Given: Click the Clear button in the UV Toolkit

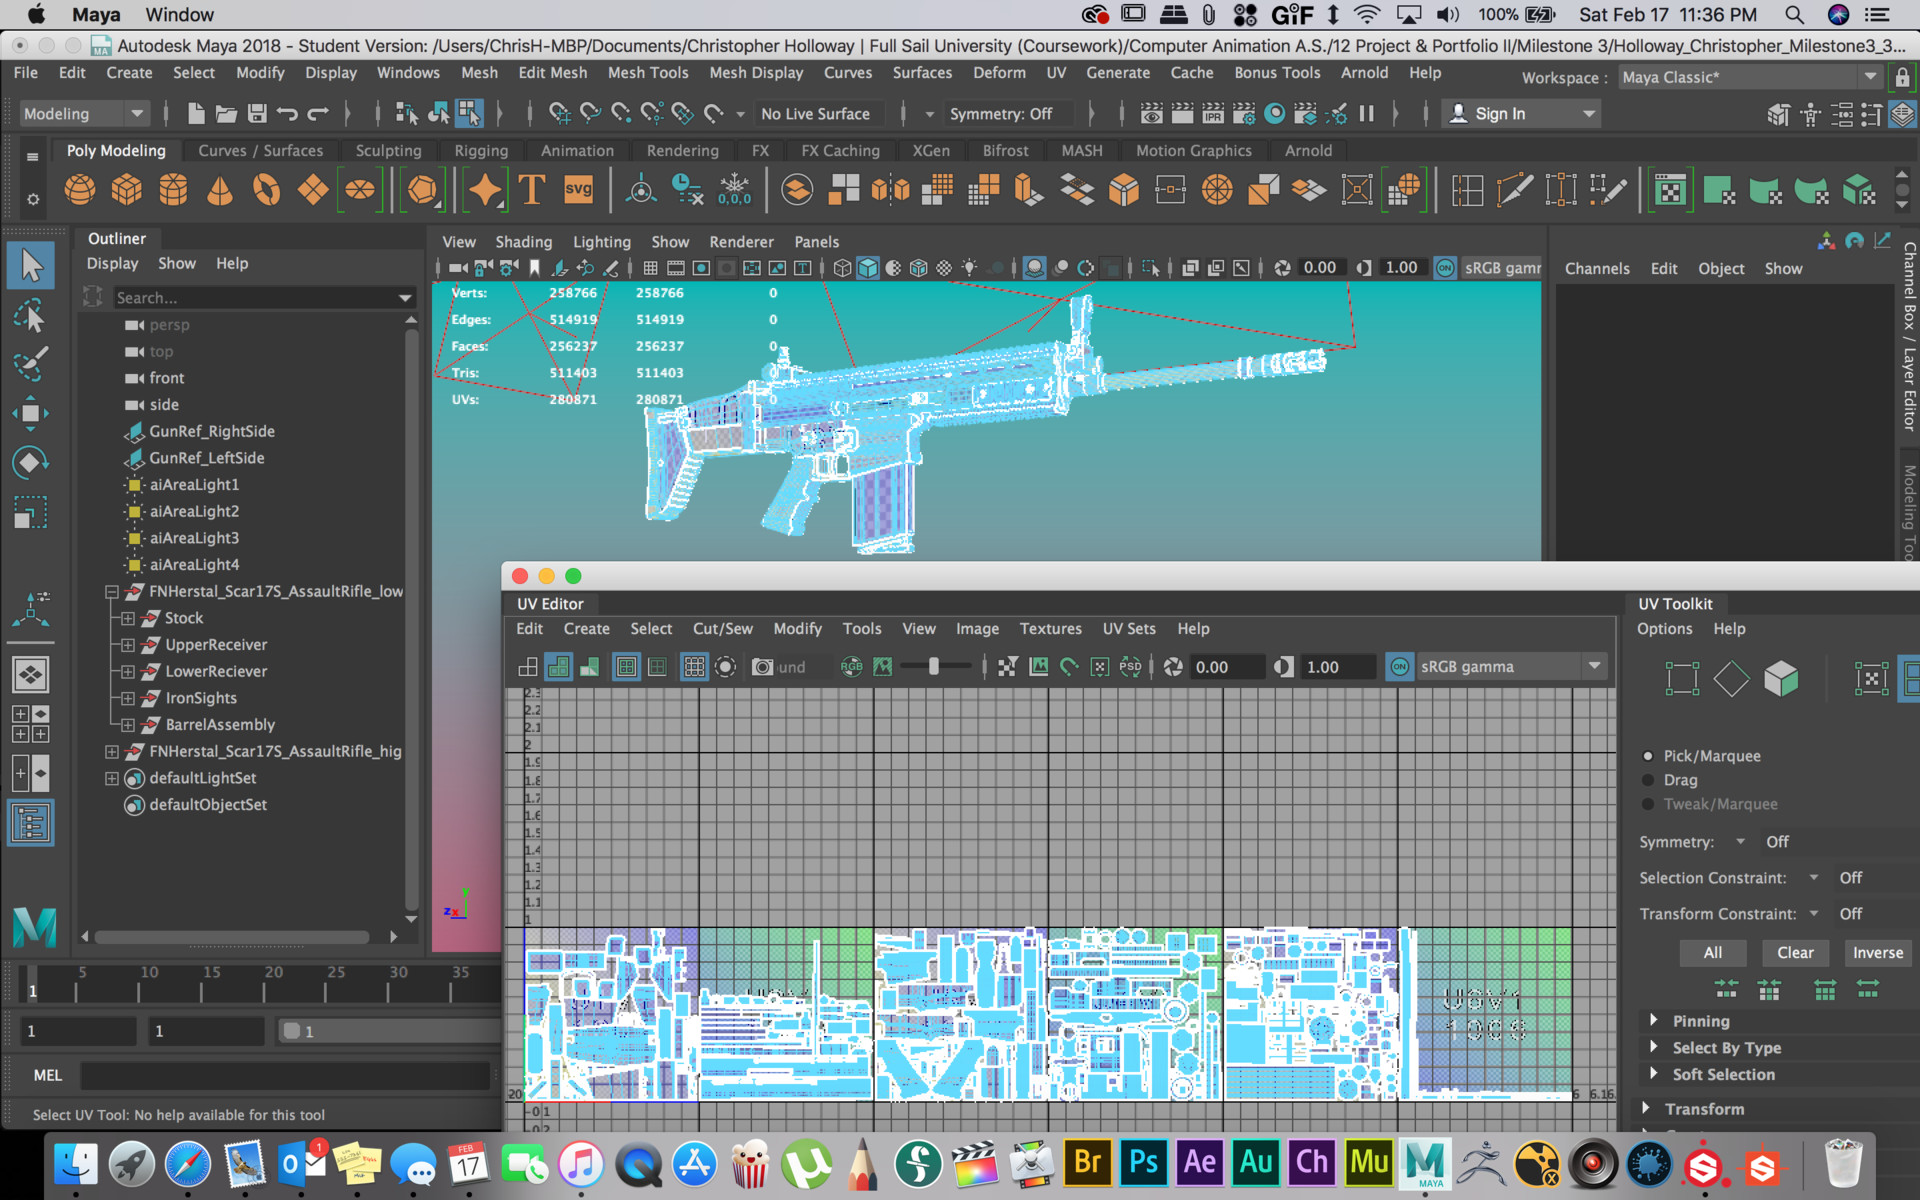Looking at the screenshot, I should pyautogui.click(x=1795, y=952).
